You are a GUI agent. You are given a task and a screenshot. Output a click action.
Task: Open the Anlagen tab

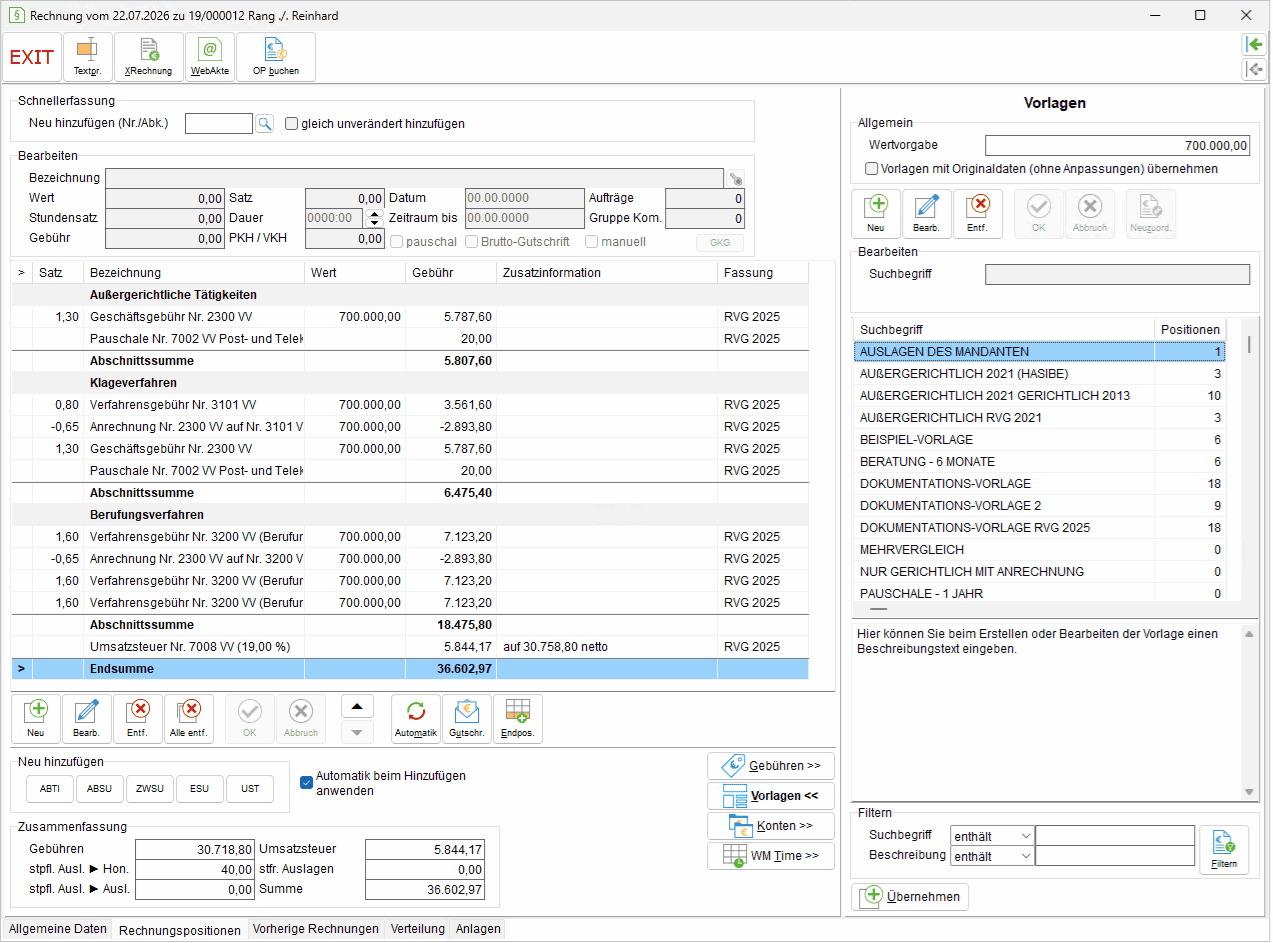[x=479, y=929]
